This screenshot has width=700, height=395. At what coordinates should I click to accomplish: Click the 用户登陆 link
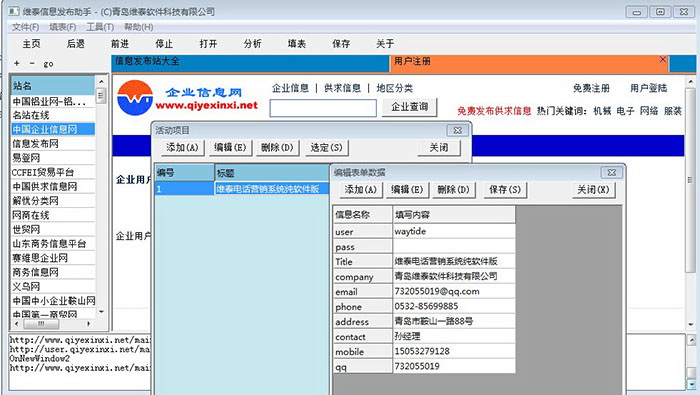click(648, 88)
